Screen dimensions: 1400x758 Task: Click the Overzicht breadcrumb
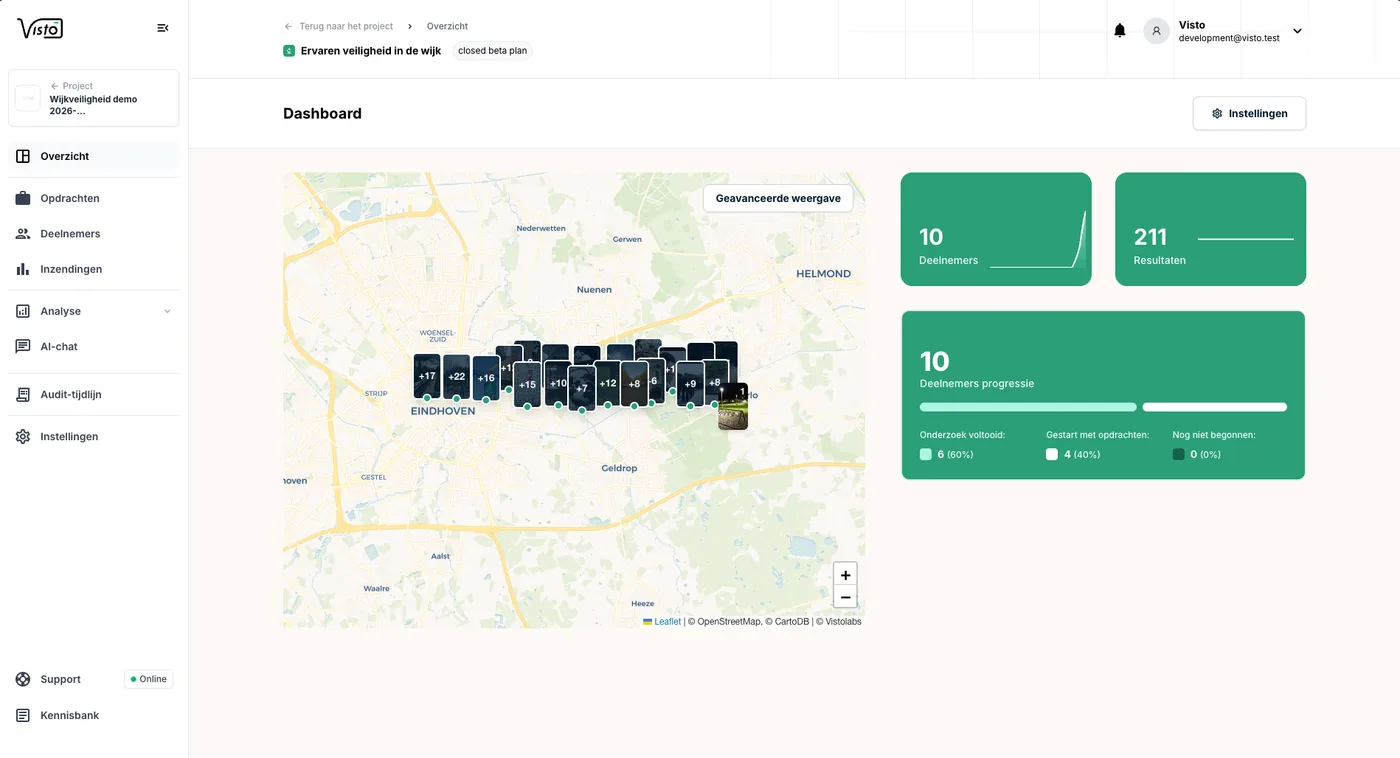(x=447, y=26)
